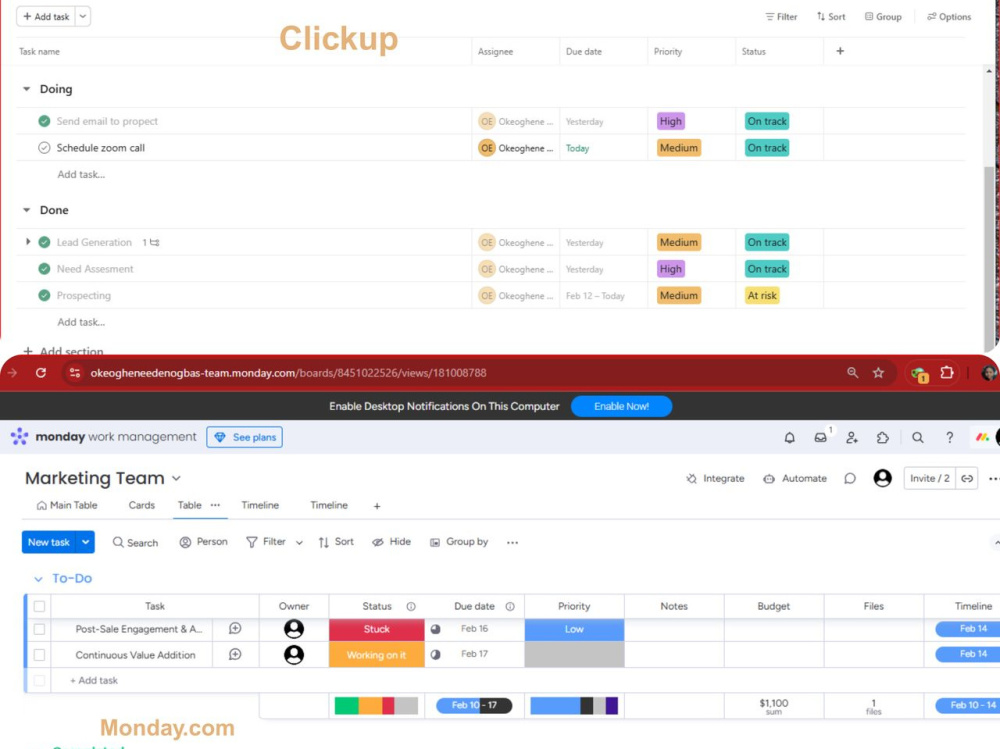Click the board user avatar near Invite

click(883, 478)
